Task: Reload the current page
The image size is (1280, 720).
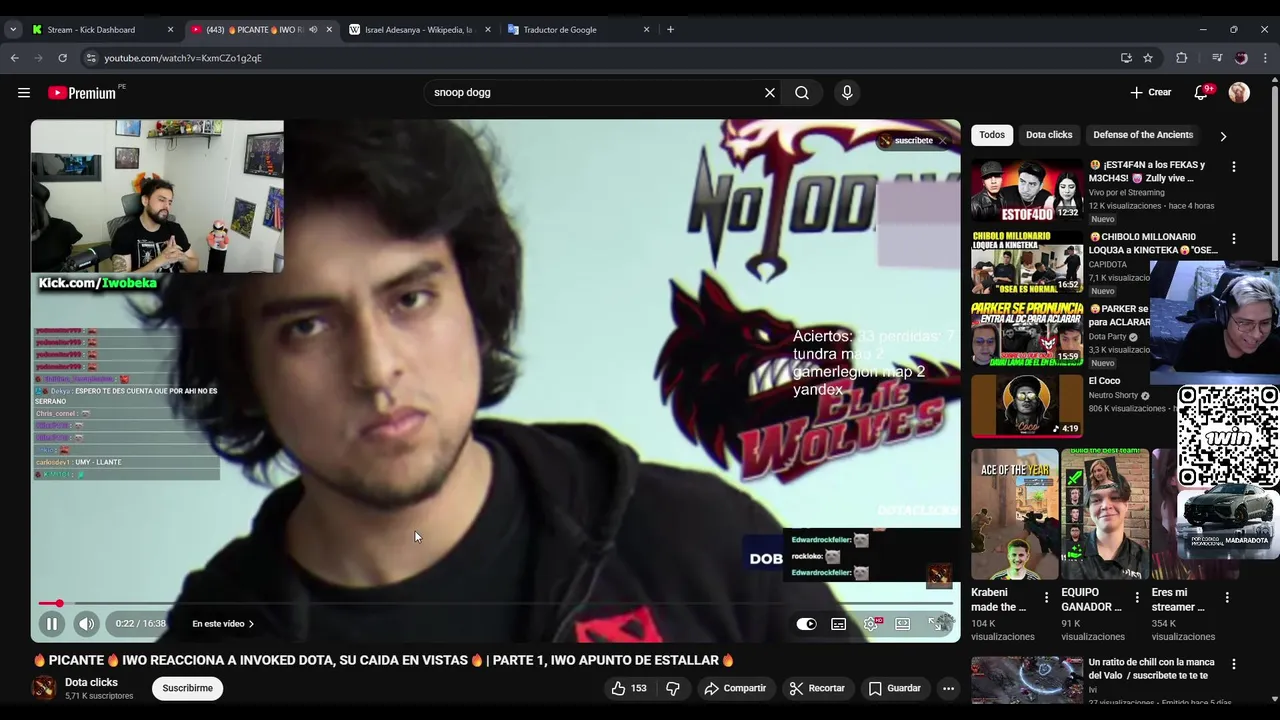Action: point(65,58)
